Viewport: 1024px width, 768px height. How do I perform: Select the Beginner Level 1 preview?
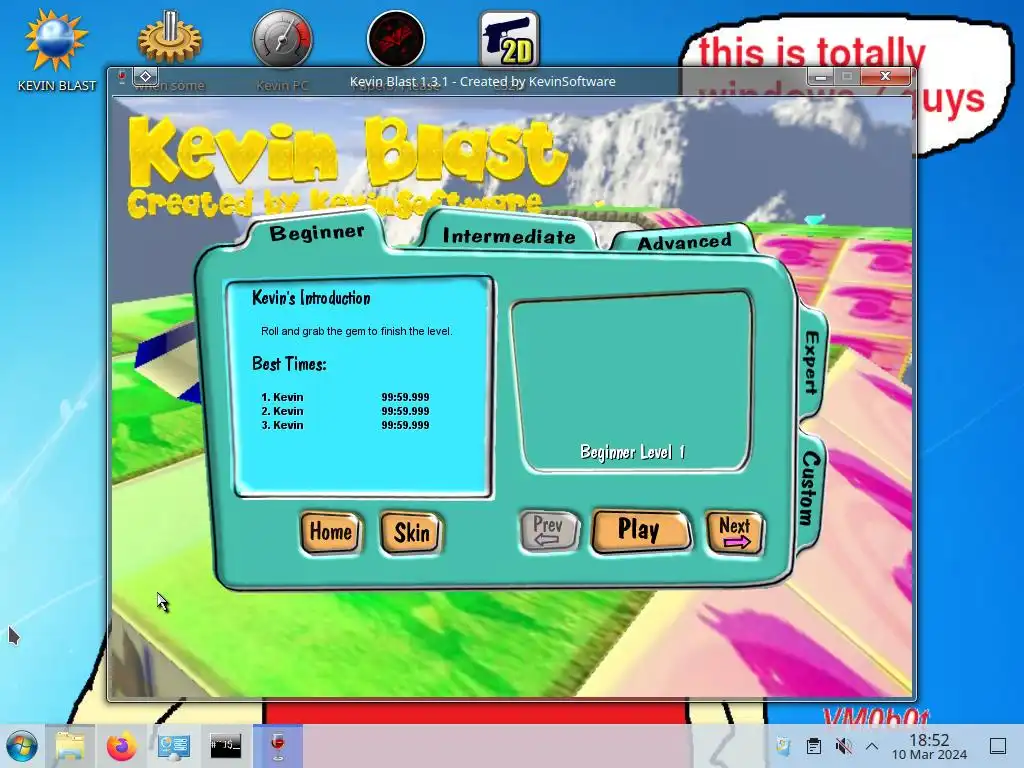[633, 381]
